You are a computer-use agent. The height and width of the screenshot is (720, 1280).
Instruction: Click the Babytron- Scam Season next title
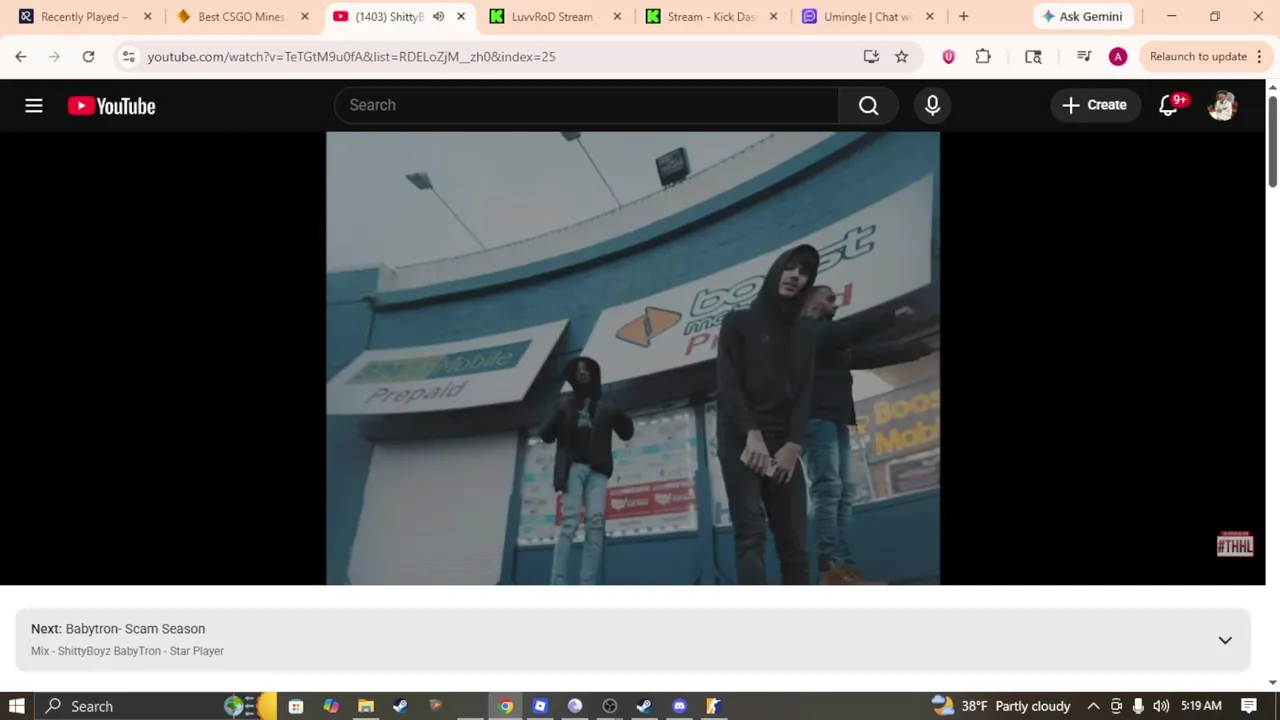(x=135, y=629)
